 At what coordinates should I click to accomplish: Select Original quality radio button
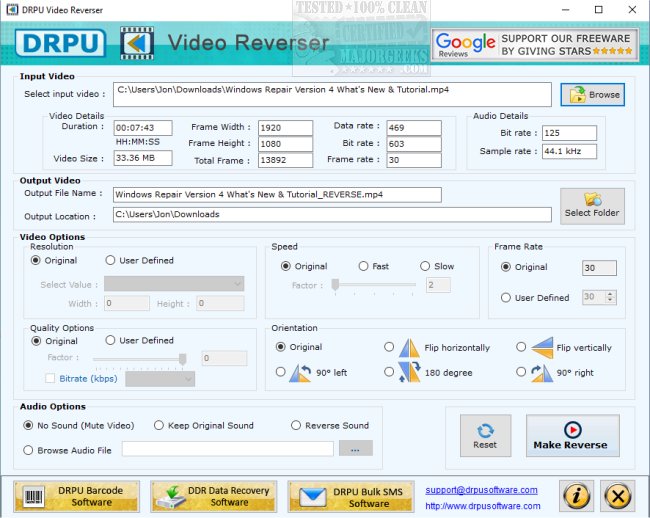(36, 341)
